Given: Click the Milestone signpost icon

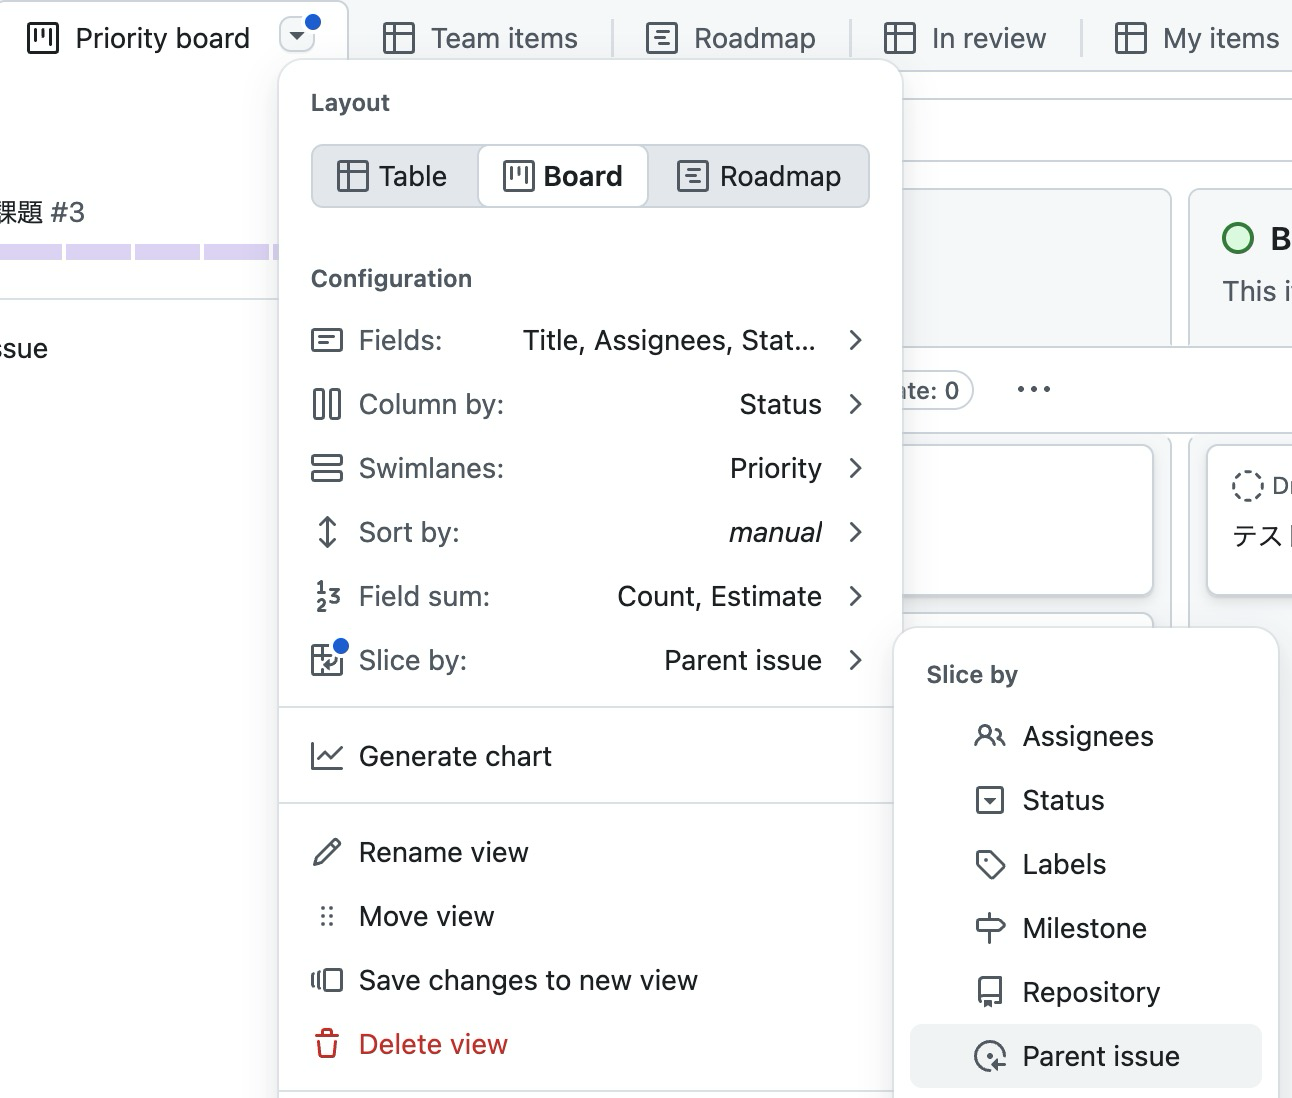Looking at the screenshot, I should coord(990,928).
